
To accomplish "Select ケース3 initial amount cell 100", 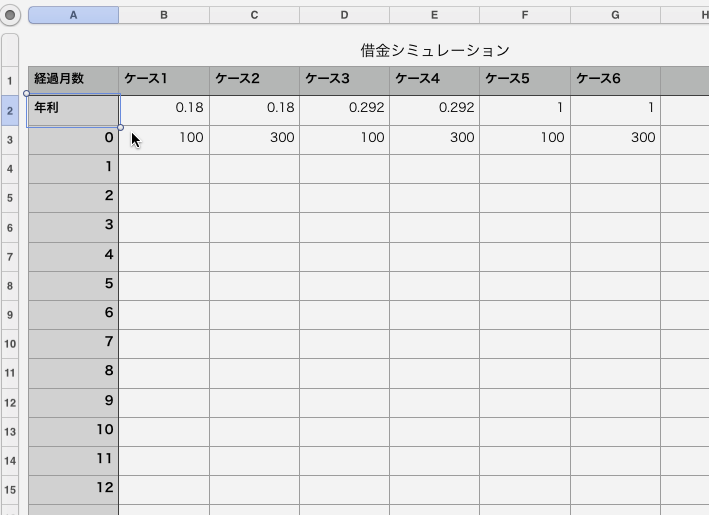I will [344, 140].
